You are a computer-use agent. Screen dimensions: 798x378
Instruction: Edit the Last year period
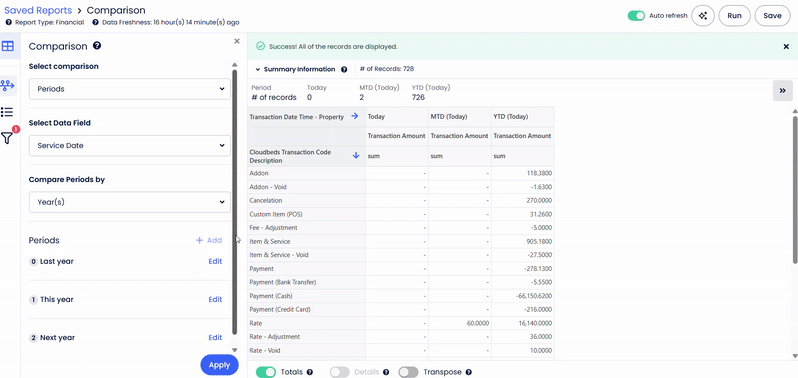215,261
